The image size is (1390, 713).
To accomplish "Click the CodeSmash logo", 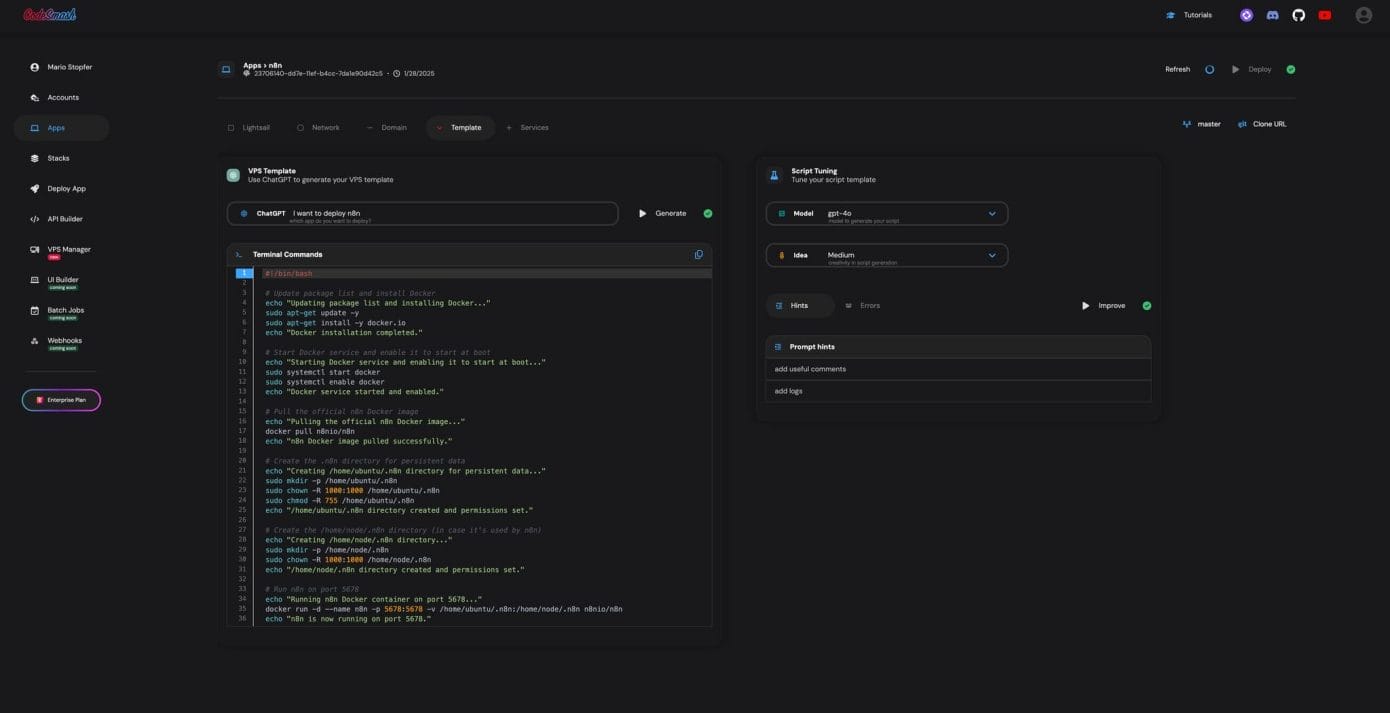I will [49, 15].
